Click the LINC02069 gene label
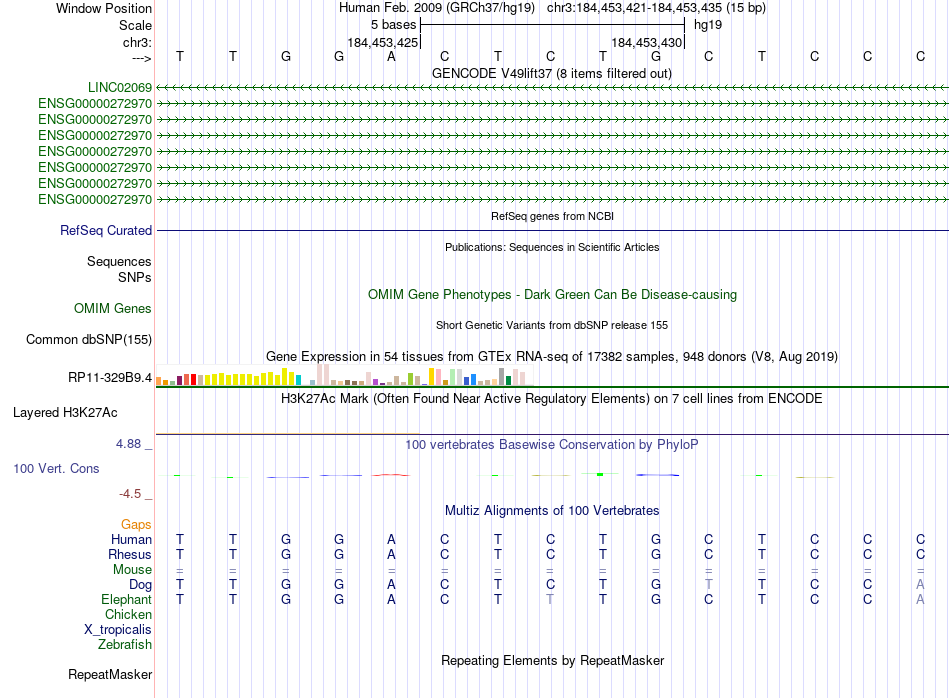 [119, 87]
